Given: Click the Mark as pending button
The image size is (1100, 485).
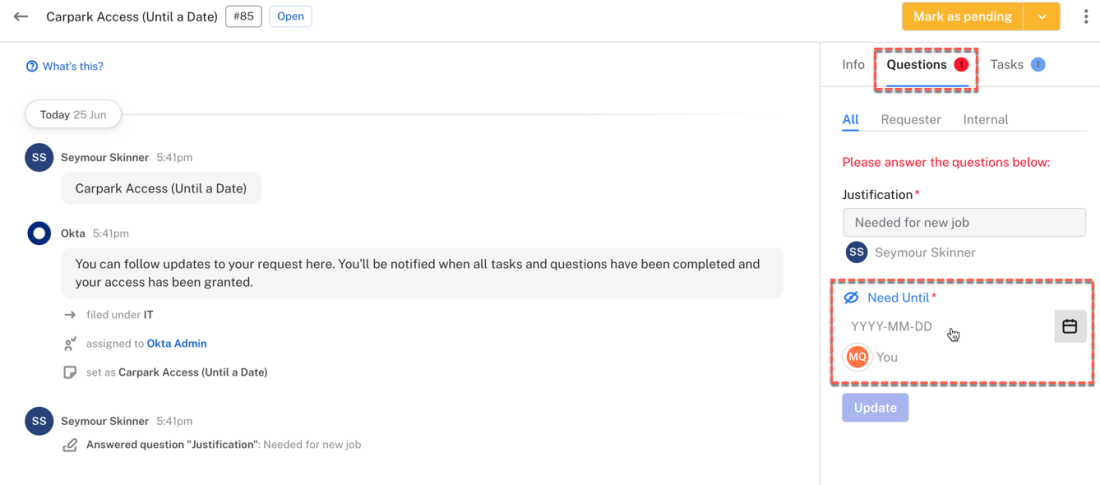Looking at the screenshot, I should click(962, 17).
